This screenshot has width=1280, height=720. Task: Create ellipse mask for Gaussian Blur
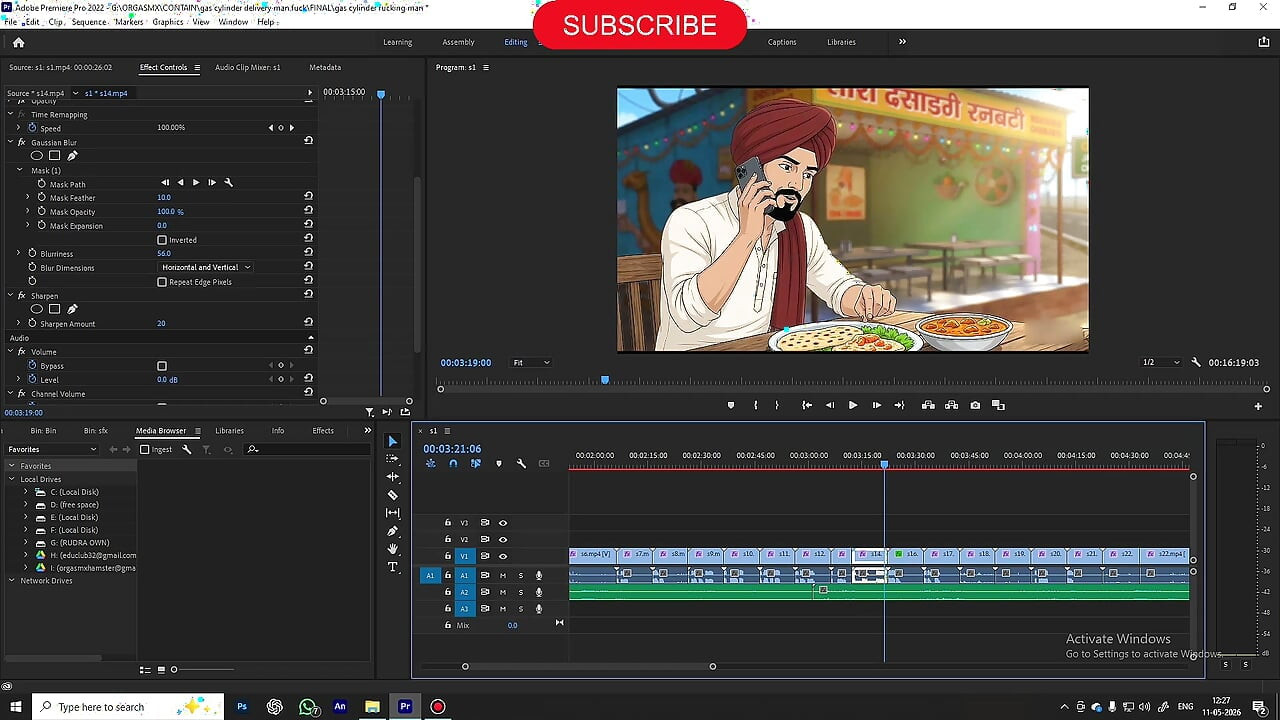(x=37, y=156)
